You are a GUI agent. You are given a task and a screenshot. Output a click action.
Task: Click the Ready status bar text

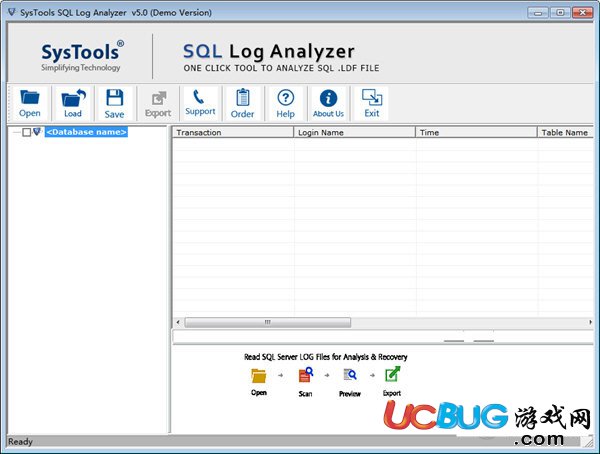[20, 441]
